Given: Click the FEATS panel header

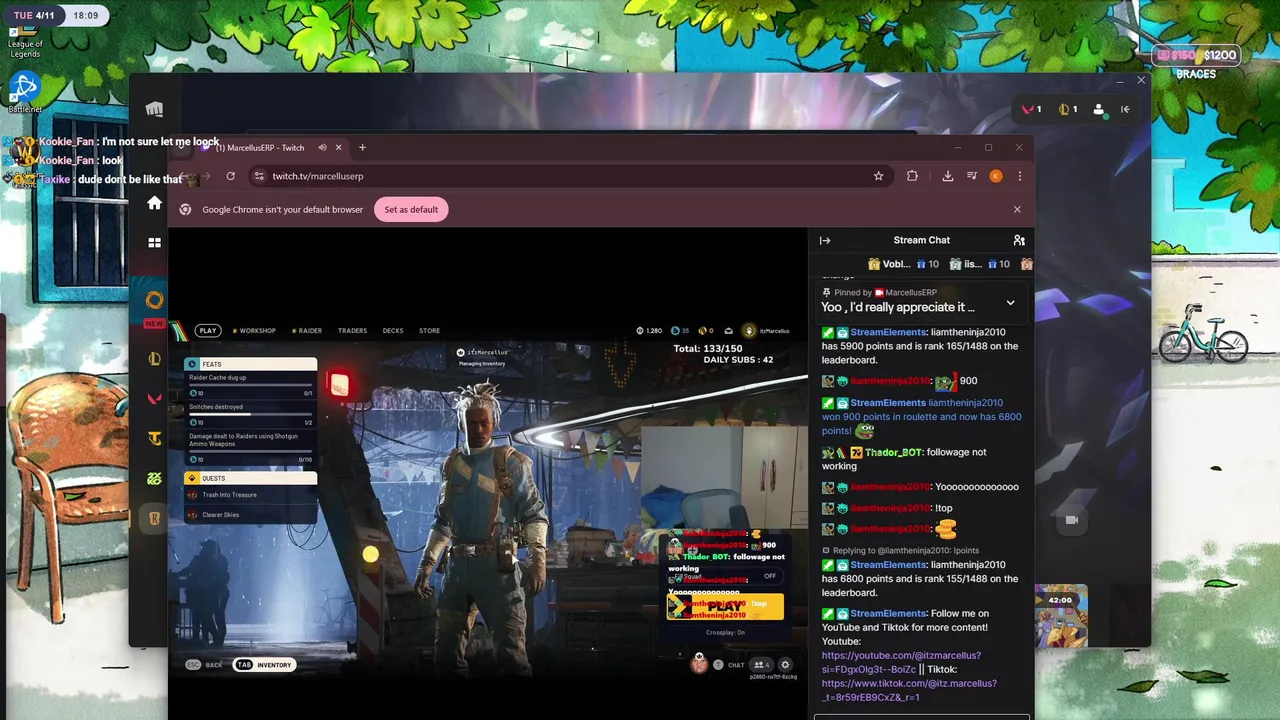Looking at the screenshot, I should 250,364.
